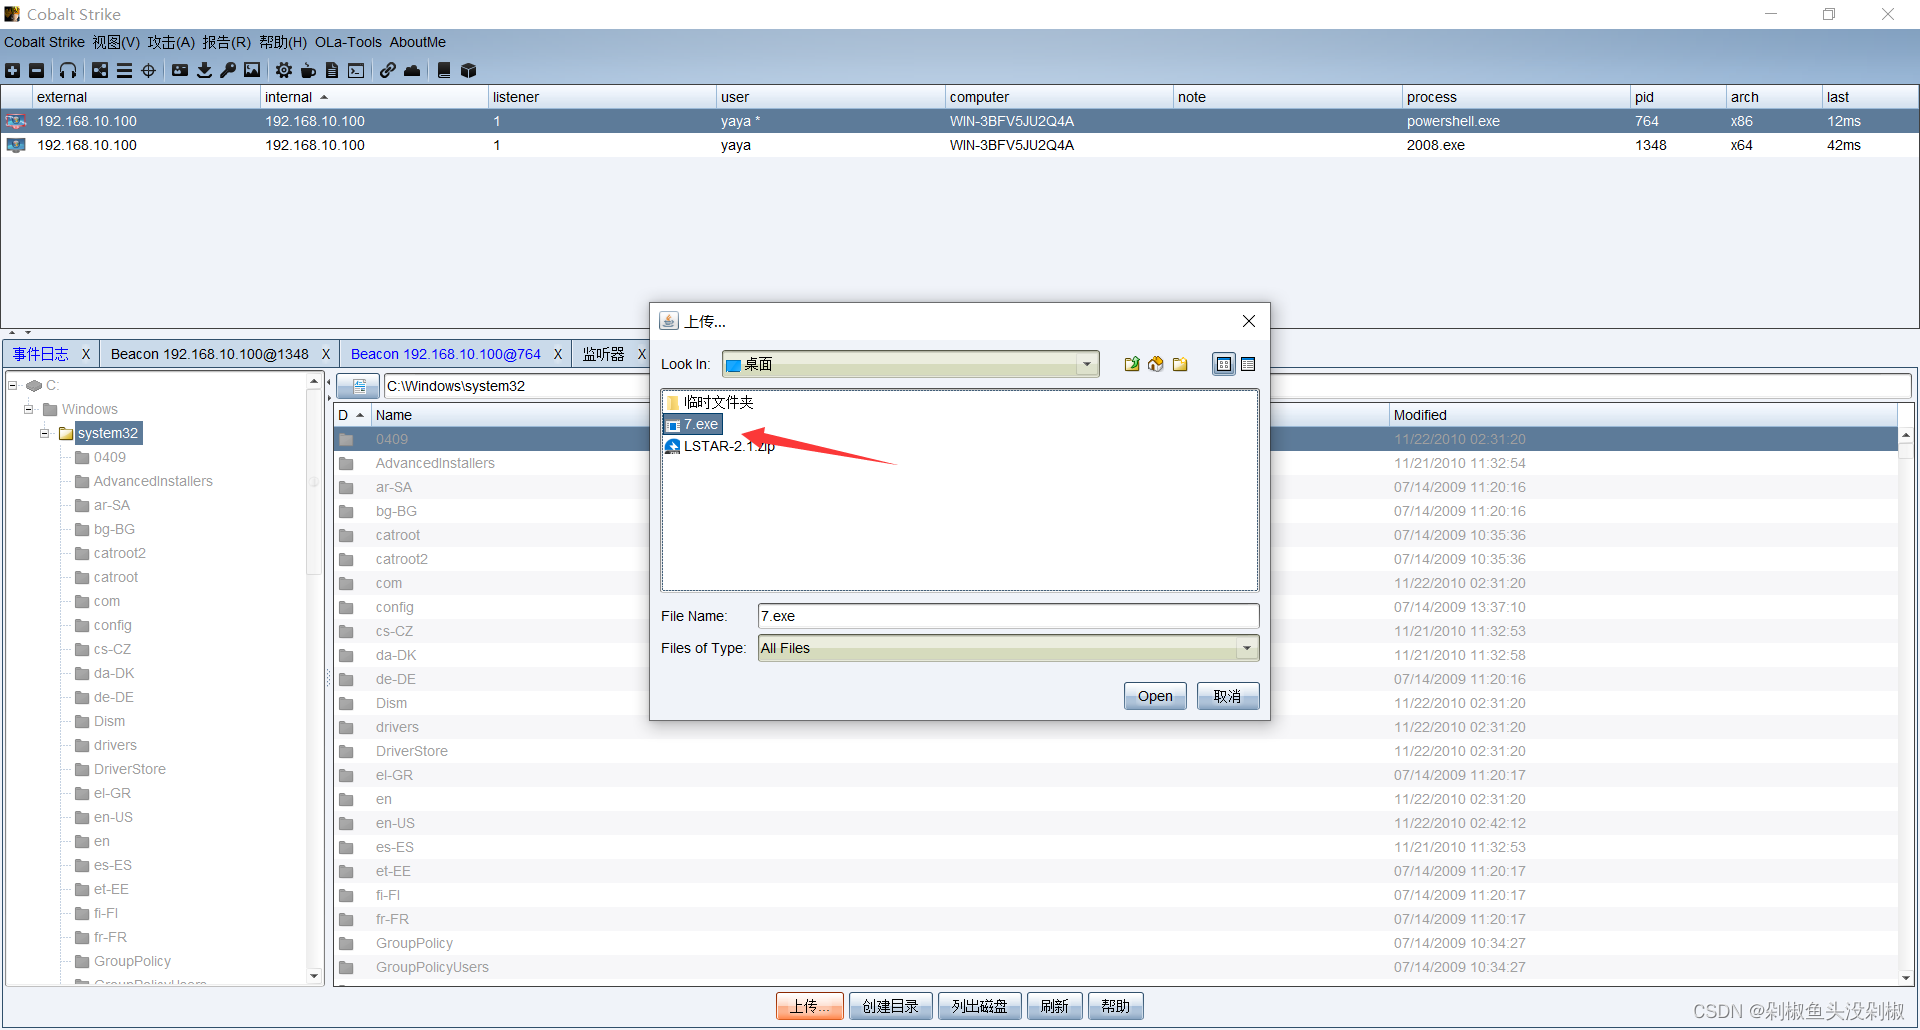Switch to Beacon 192.168.10.100@1348 tab
1920x1030 pixels.
click(210, 354)
